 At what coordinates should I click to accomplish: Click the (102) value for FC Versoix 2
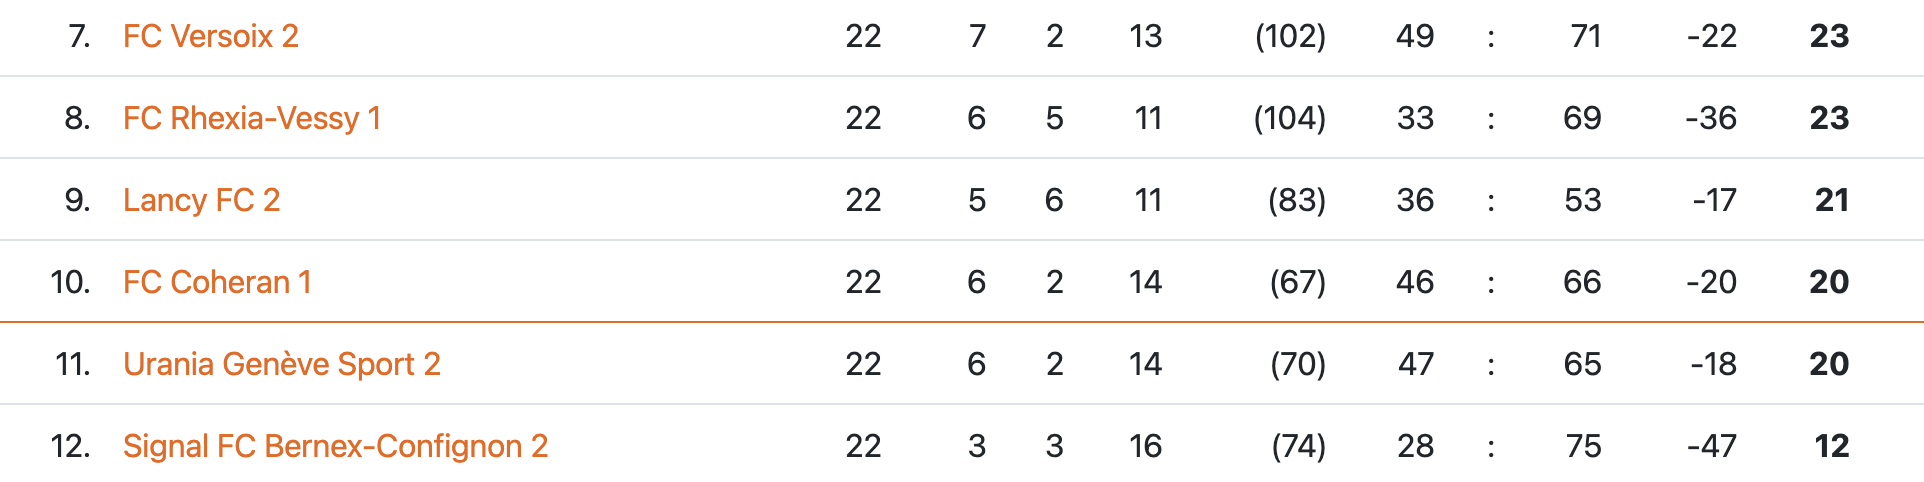pos(1290,37)
